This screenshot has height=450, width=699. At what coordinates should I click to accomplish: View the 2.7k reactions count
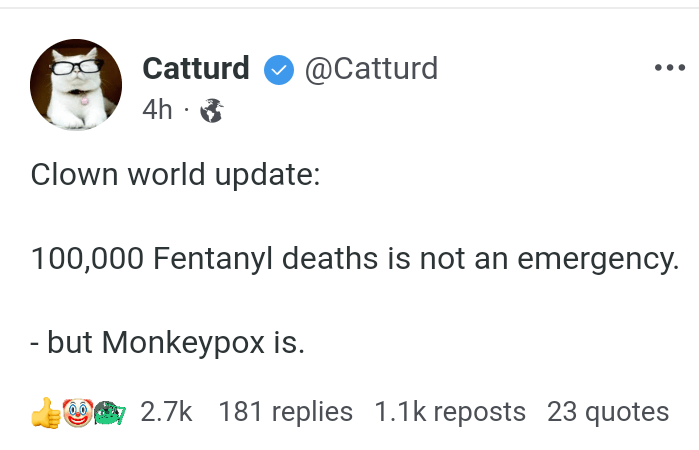tap(166, 411)
